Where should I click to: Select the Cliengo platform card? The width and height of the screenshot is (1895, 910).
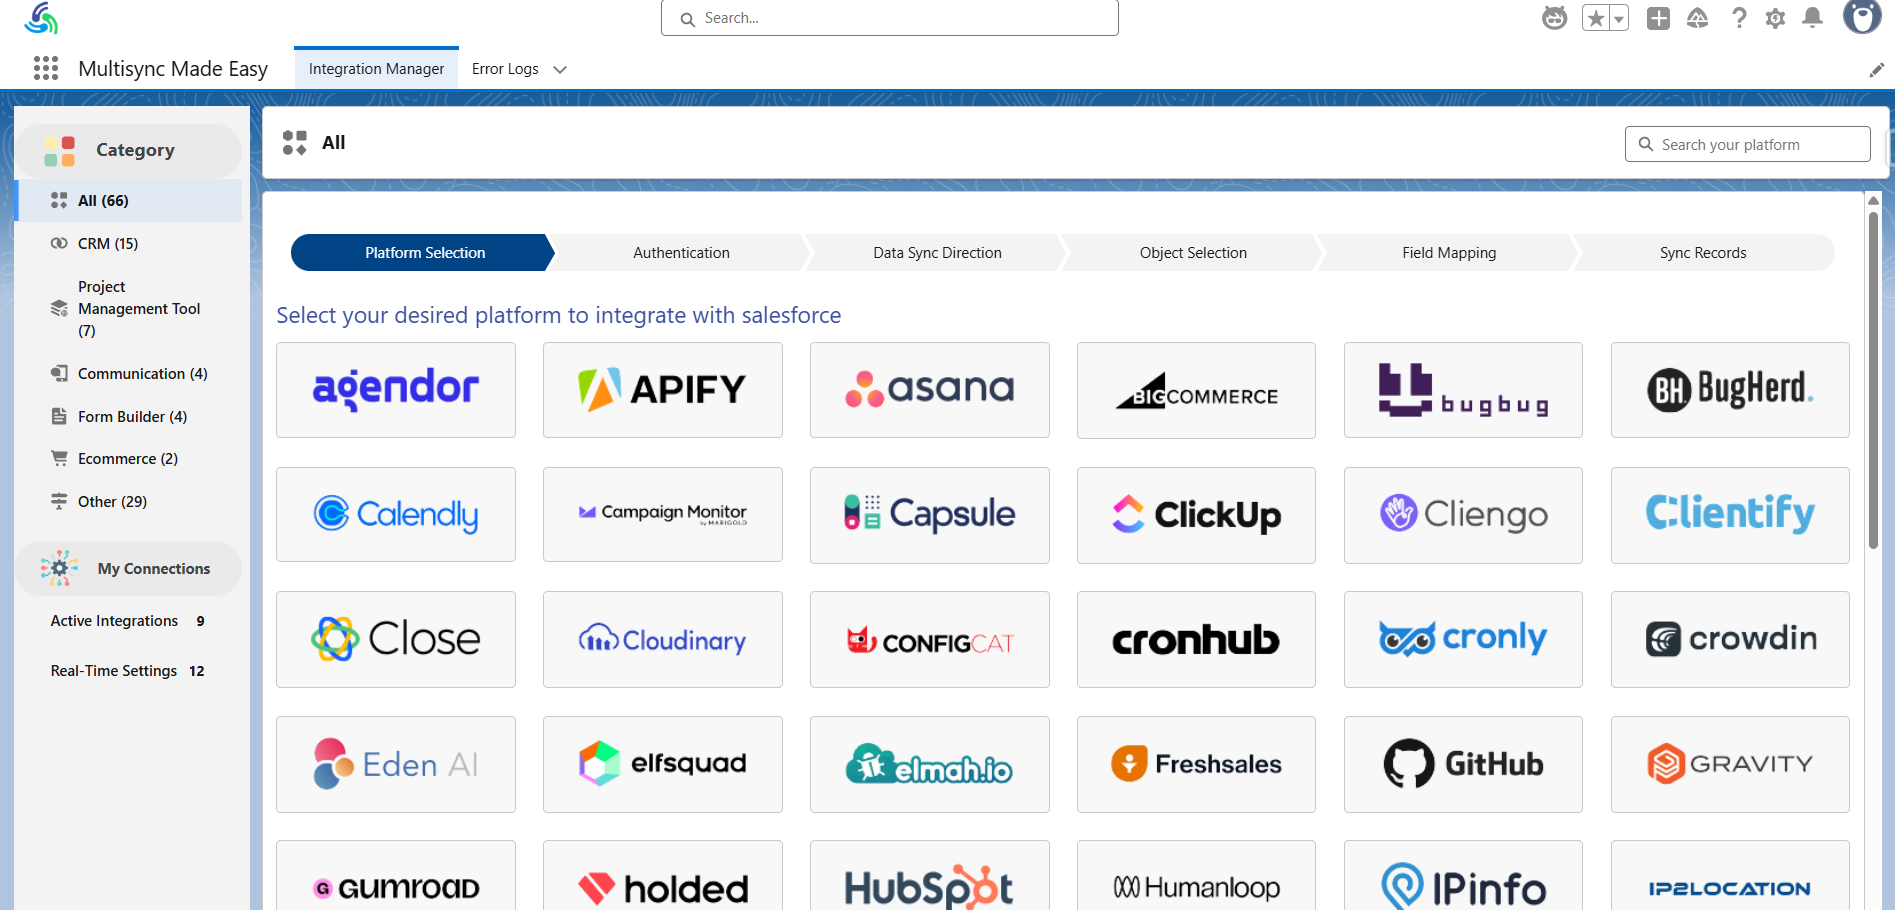coord(1463,515)
